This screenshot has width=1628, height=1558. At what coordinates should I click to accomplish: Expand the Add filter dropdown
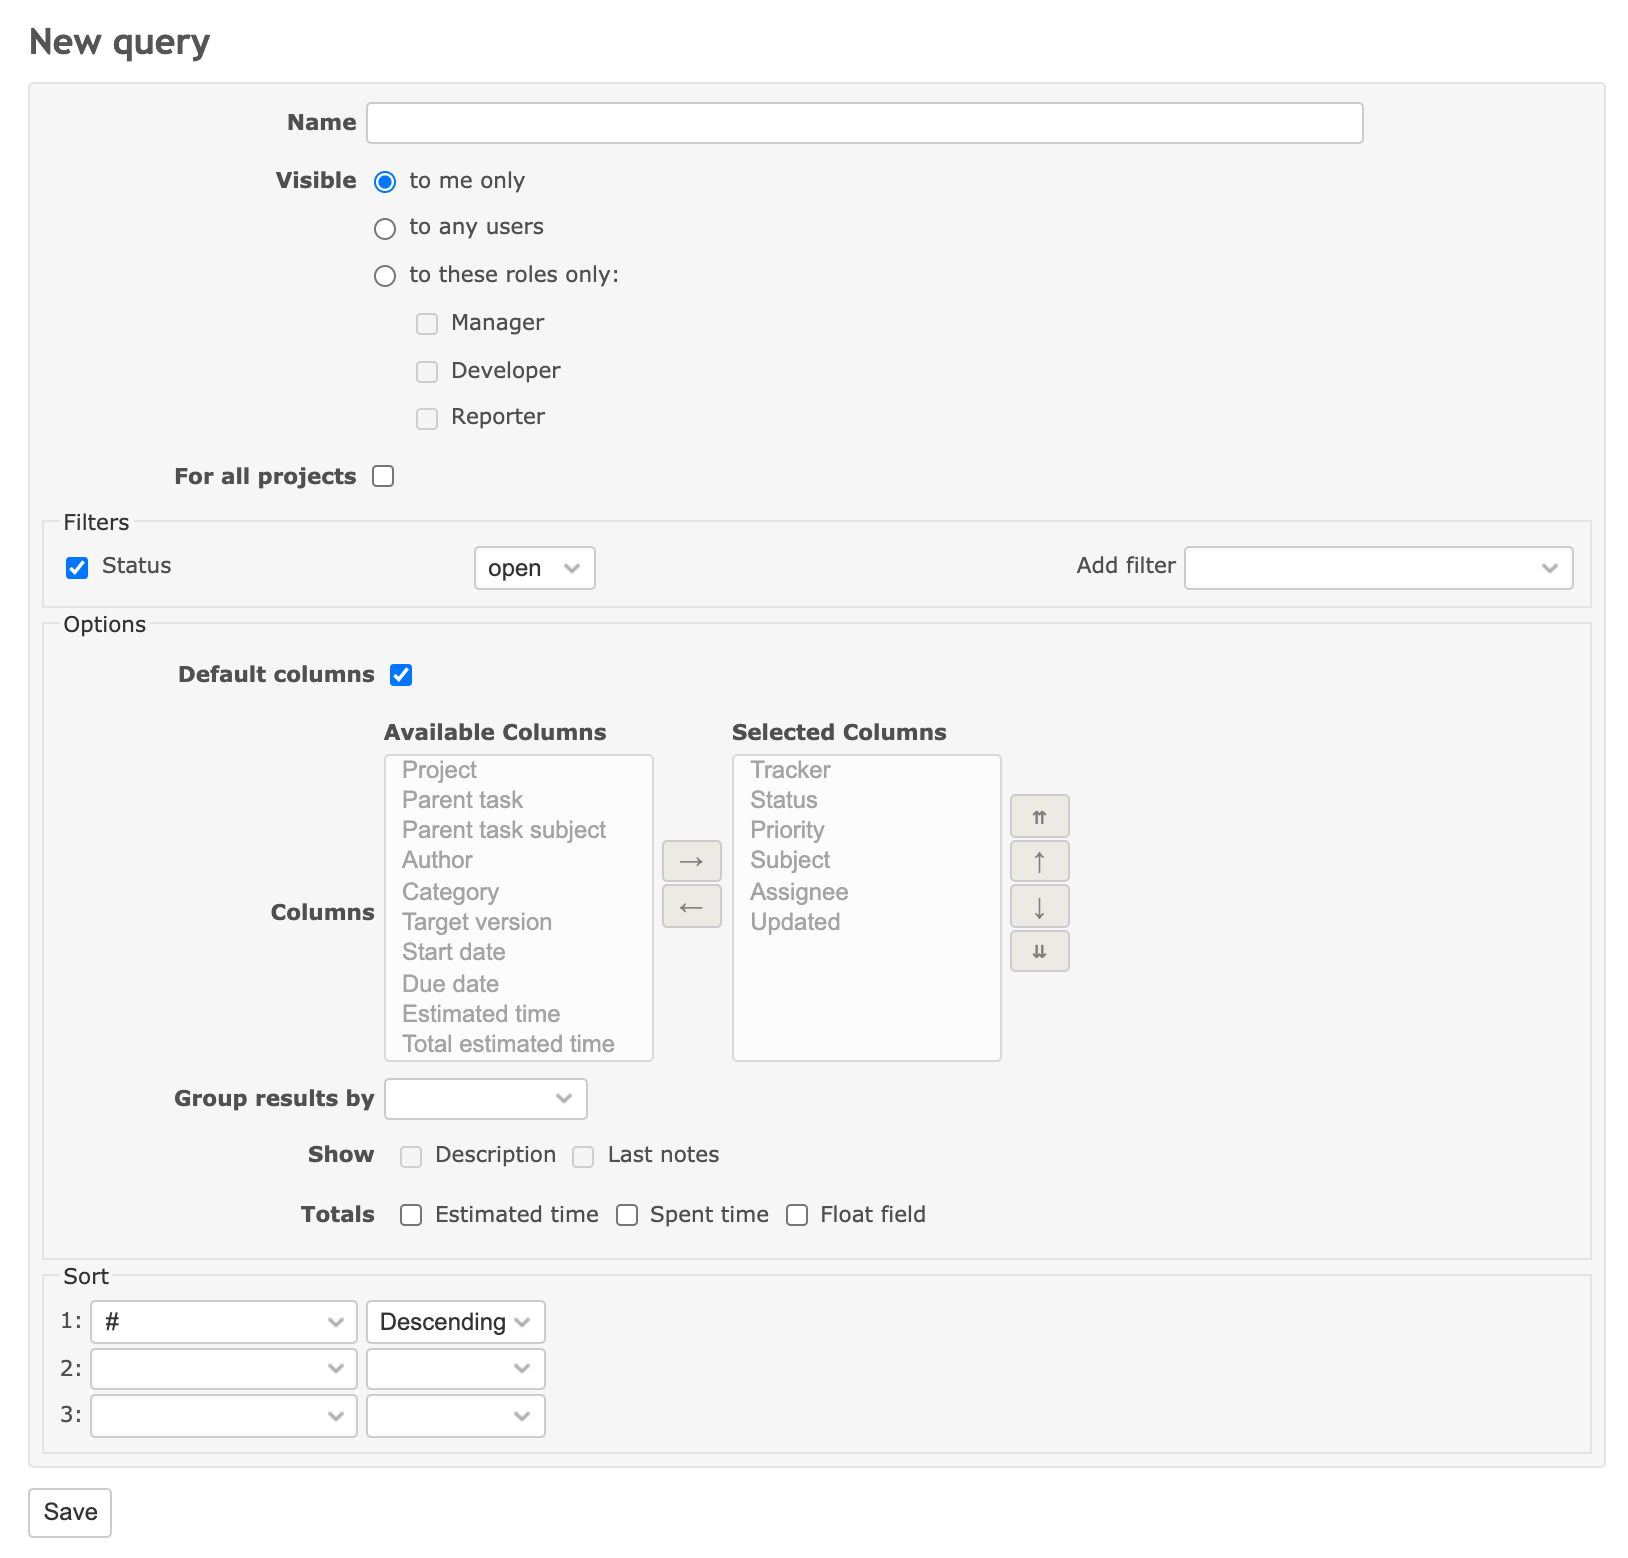pos(1377,568)
